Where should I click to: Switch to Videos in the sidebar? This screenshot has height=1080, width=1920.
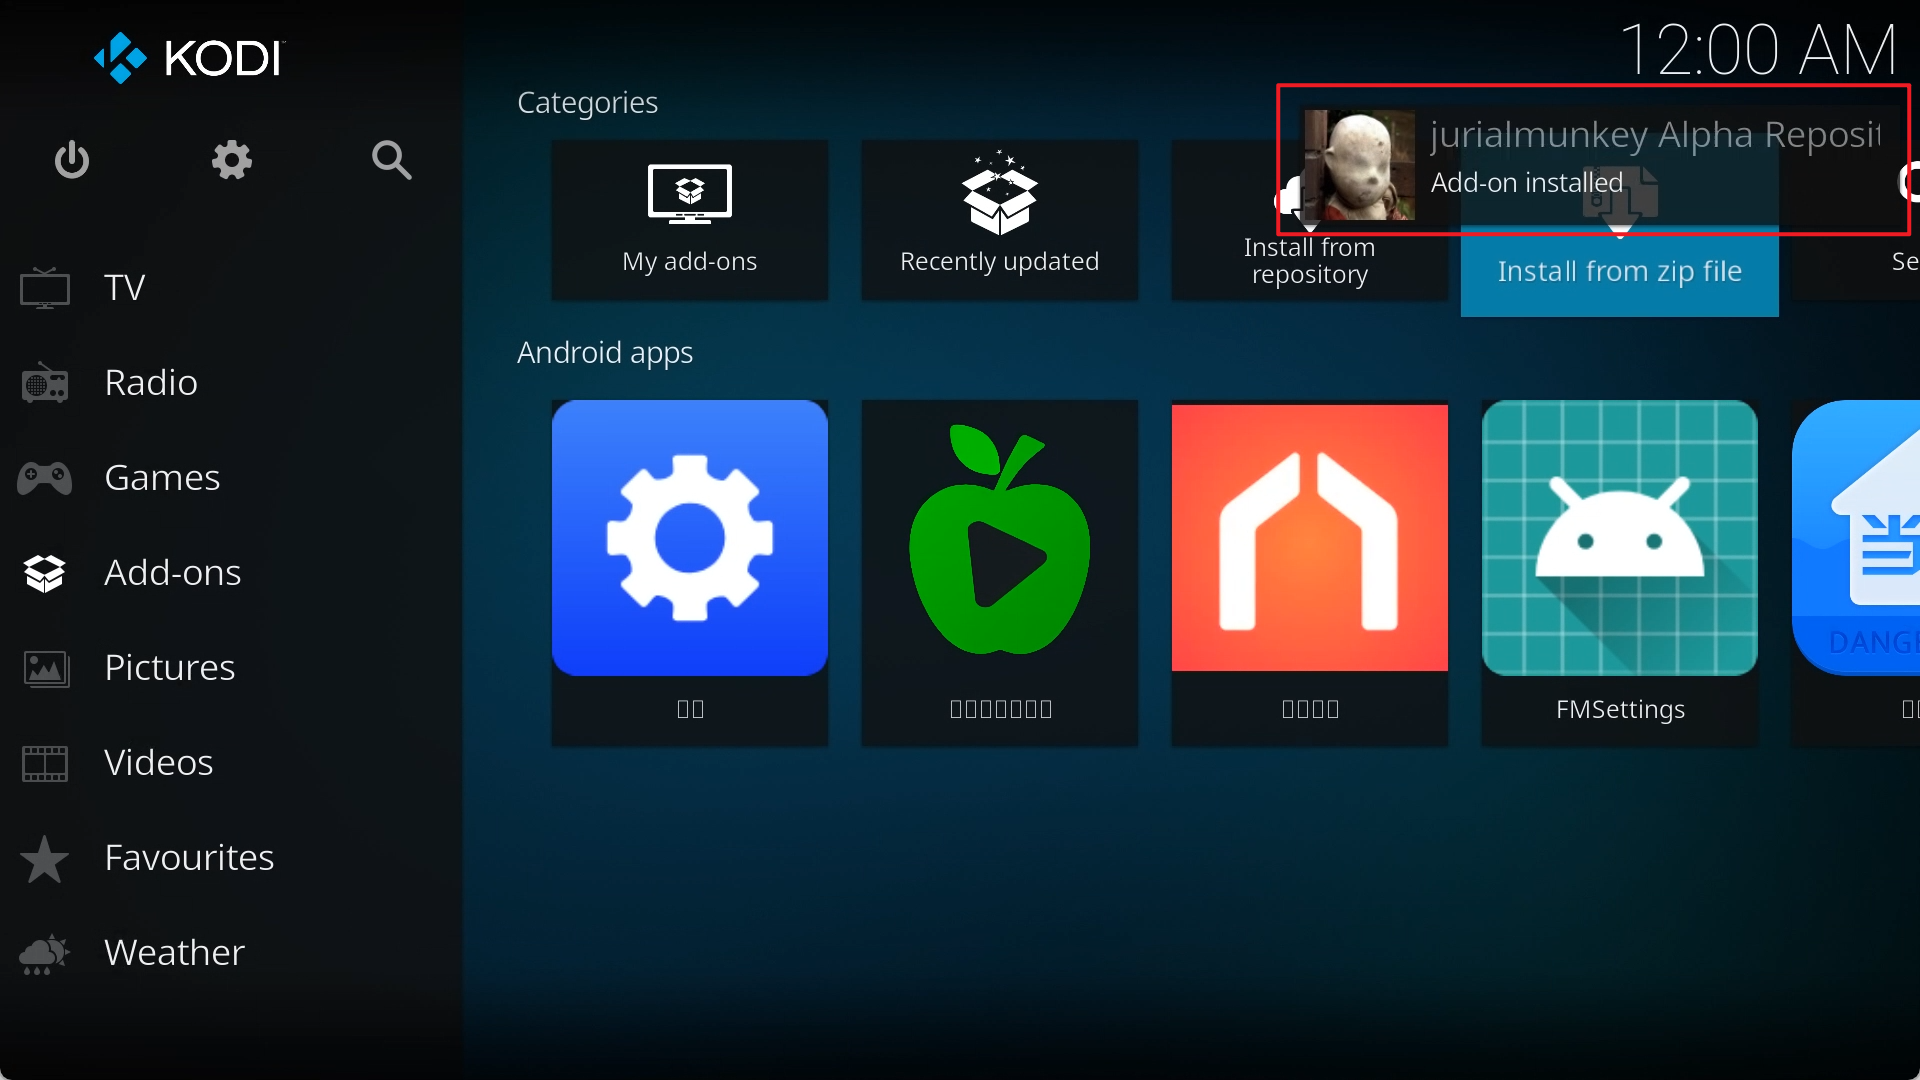(231, 763)
